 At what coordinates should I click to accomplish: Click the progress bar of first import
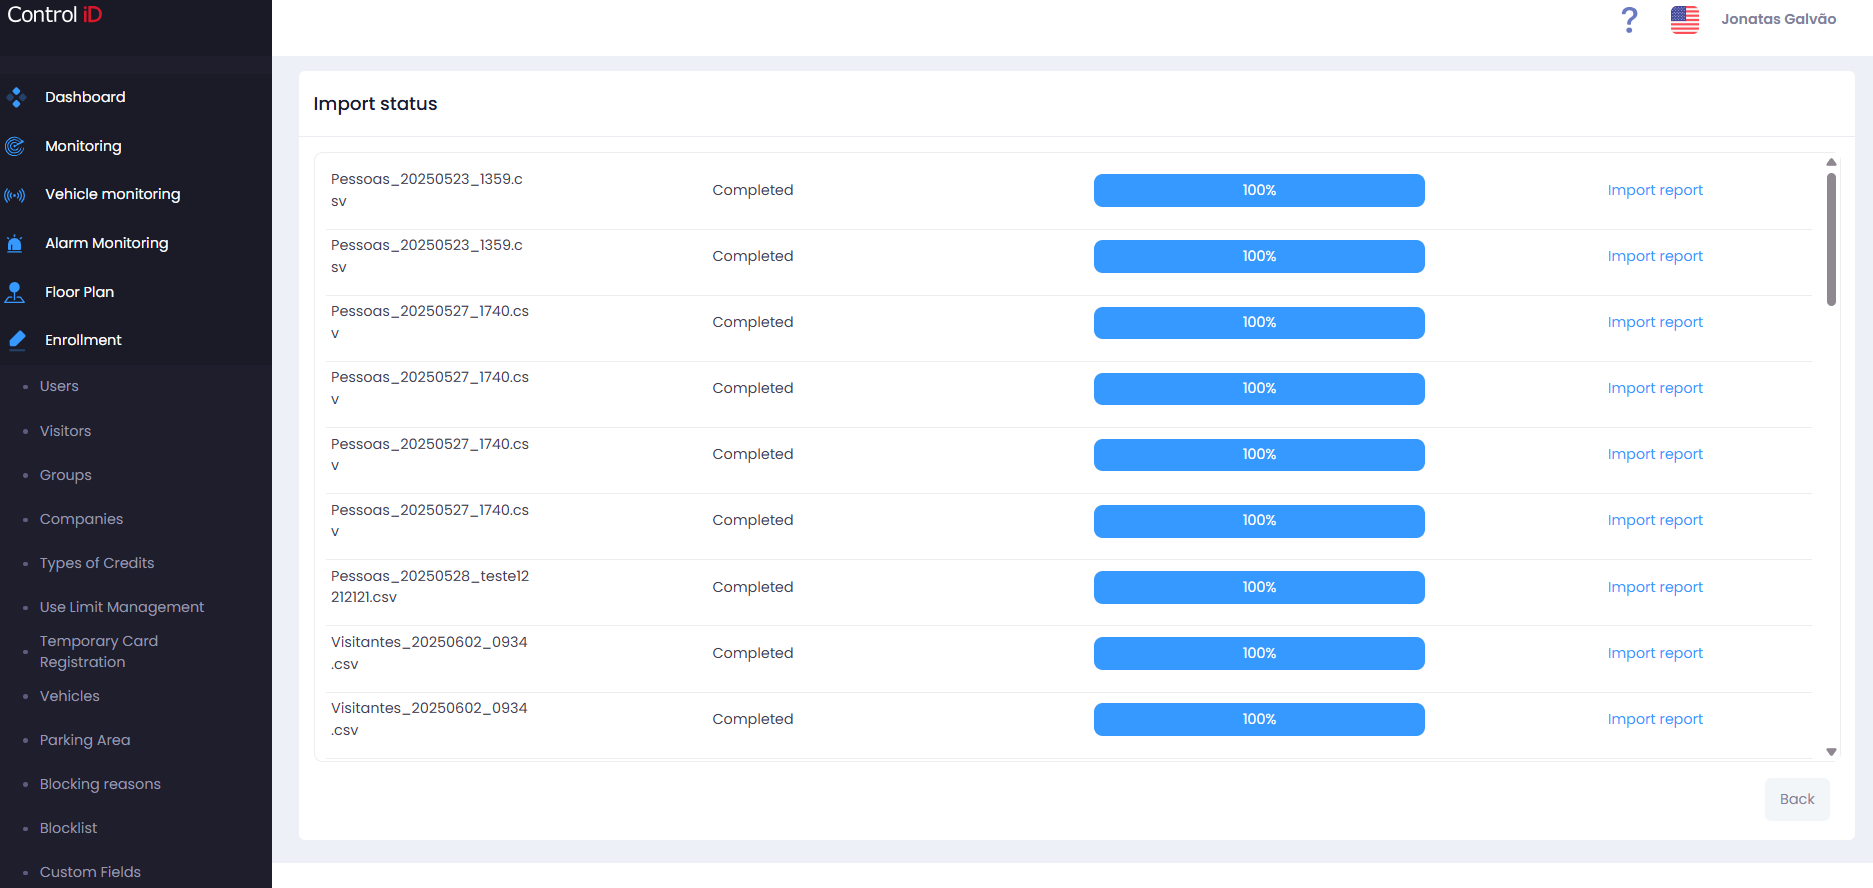pyautogui.click(x=1259, y=190)
